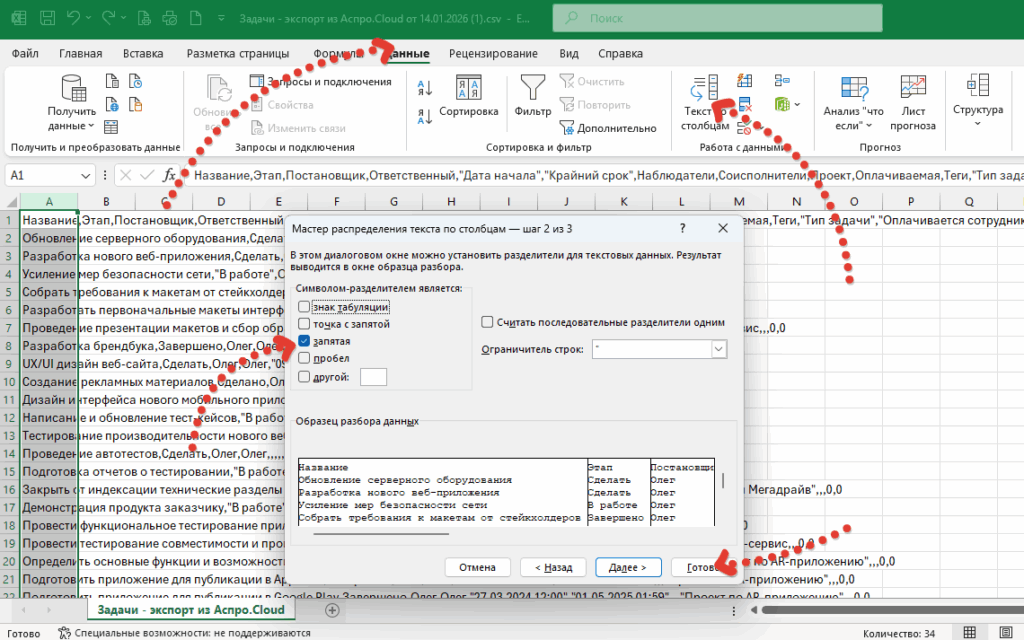Open the Вставка ribbon tab
The width and height of the screenshot is (1024, 640).
tap(142, 54)
